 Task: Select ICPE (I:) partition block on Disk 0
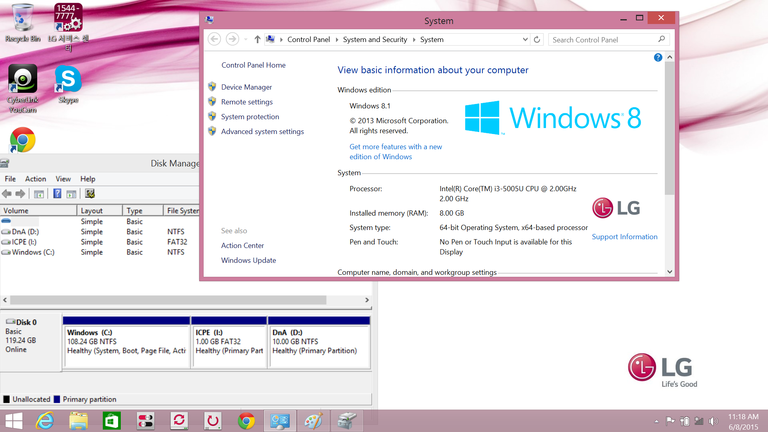pyautogui.click(x=229, y=342)
